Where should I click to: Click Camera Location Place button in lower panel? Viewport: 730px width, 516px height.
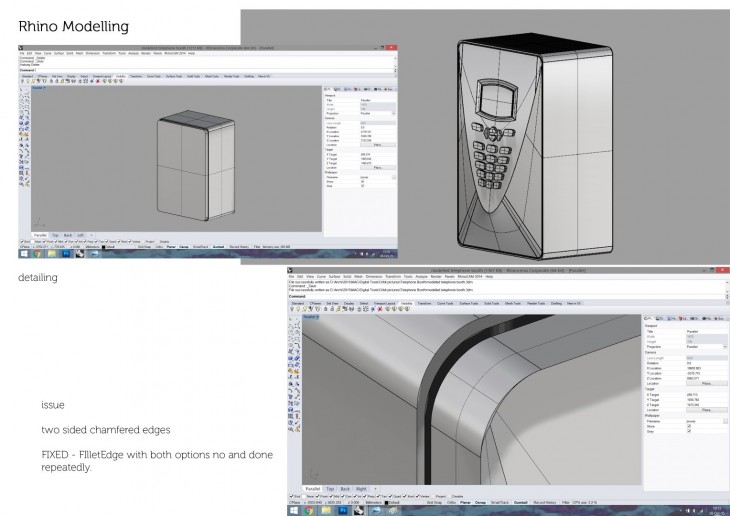click(706, 383)
